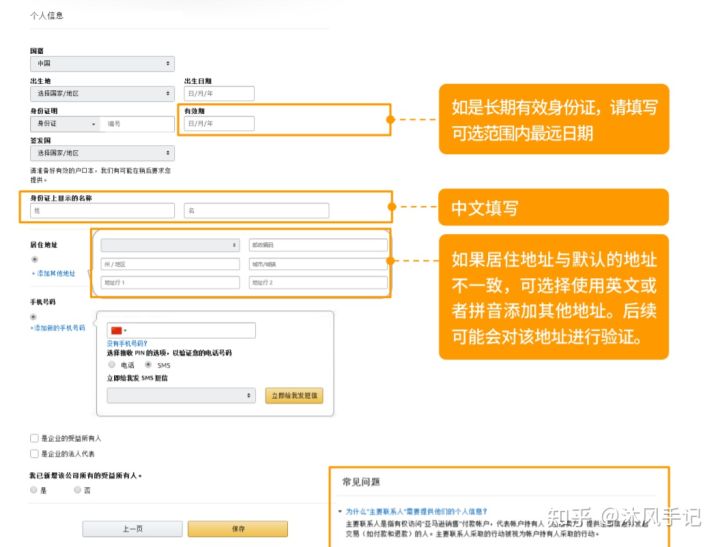This screenshot has height=547, width=720.
Task: Click the 州/地区 state input field
Action: [170, 264]
